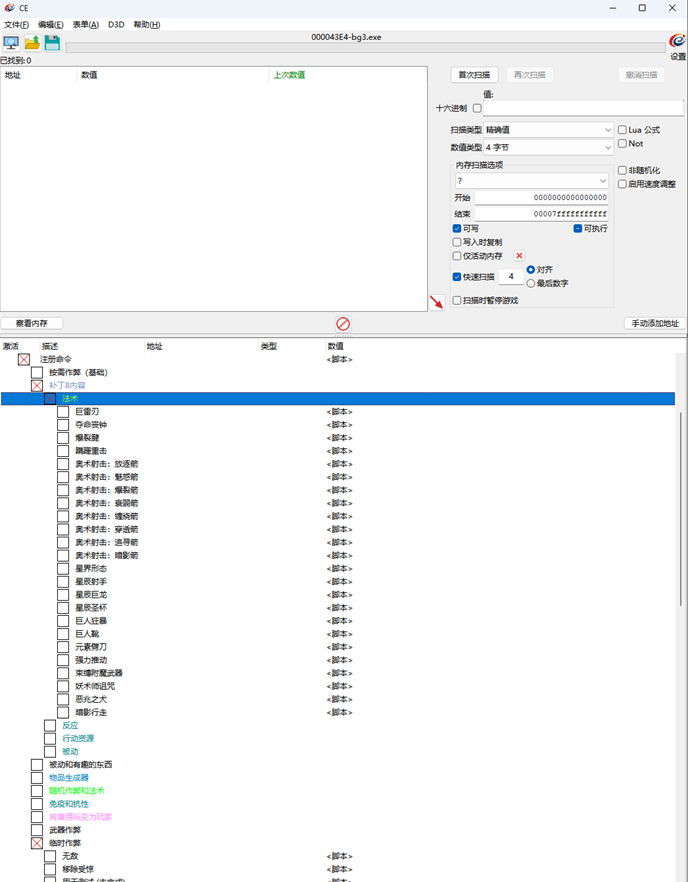Enable the 启用速度调整 checkbox
Screen dimensions: 688x882
pyautogui.click(x=622, y=184)
